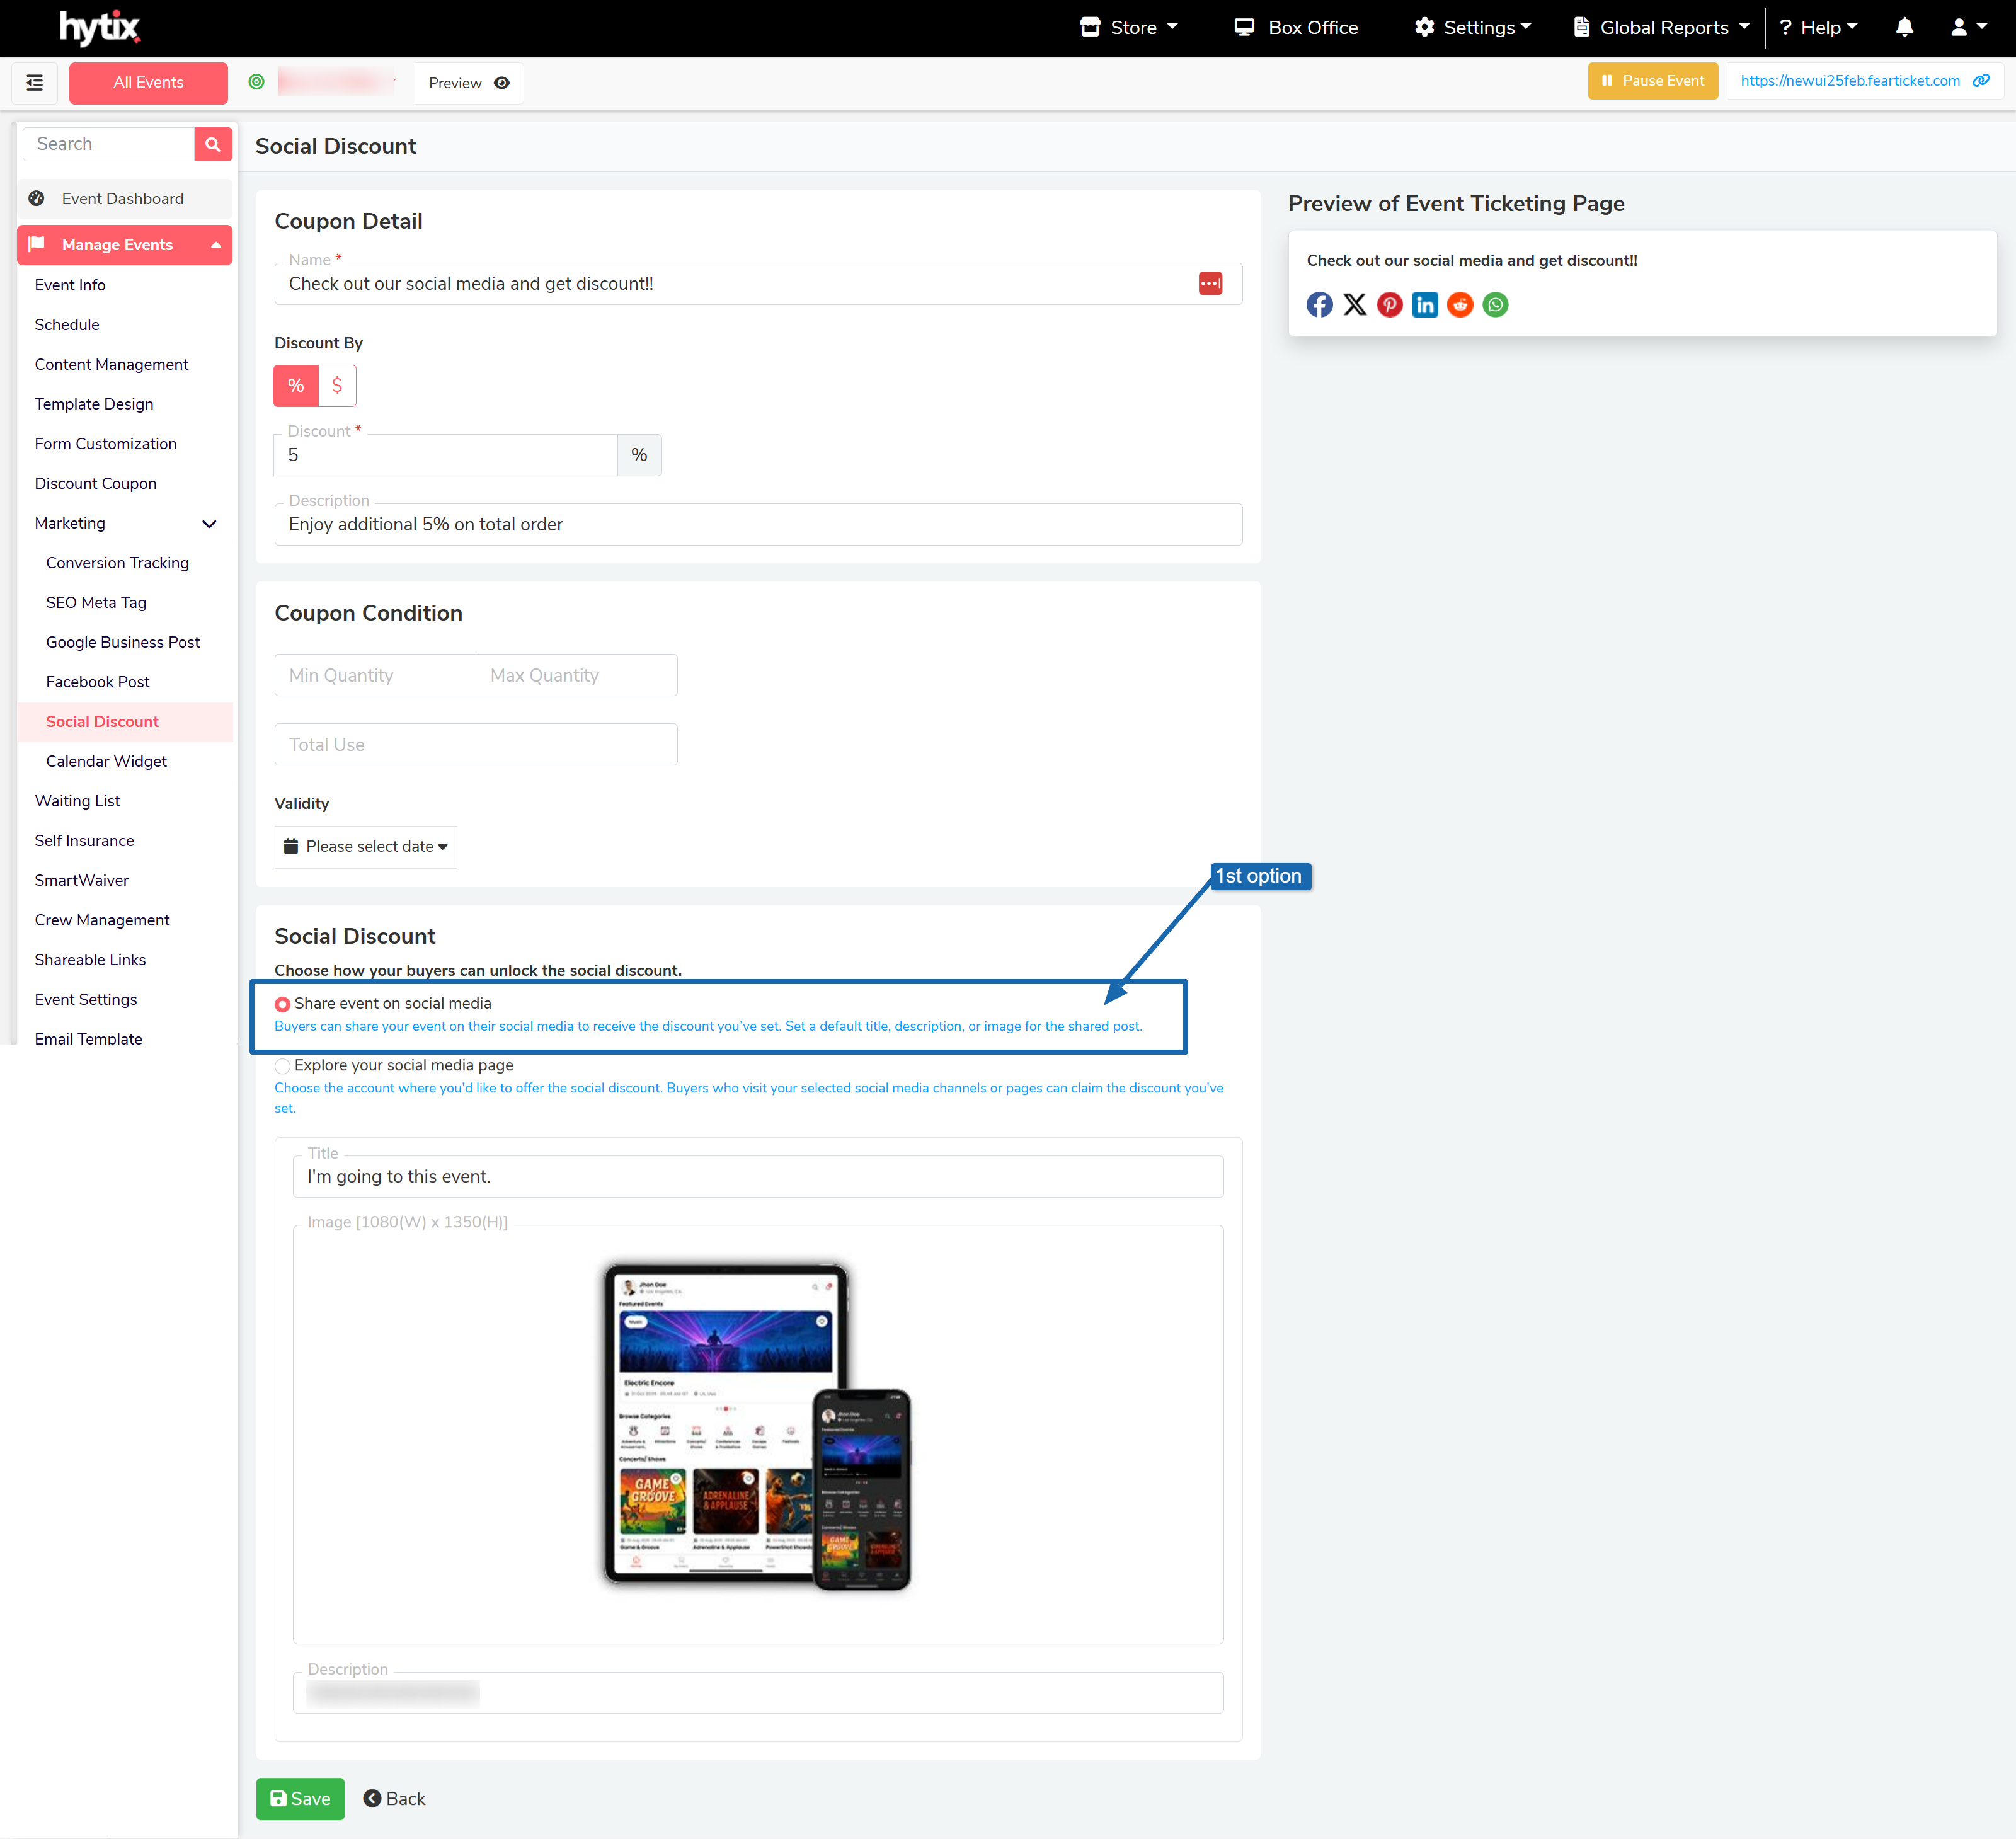The width and height of the screenshot is (2016, 1839).
Task: Open the notifications bell
Action: tap(1904, 28)
